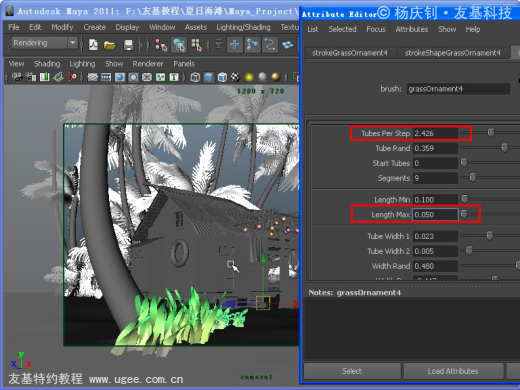Click the Tube Width 2 value field
Screen dimensions: 520x390
pos(435,251)
